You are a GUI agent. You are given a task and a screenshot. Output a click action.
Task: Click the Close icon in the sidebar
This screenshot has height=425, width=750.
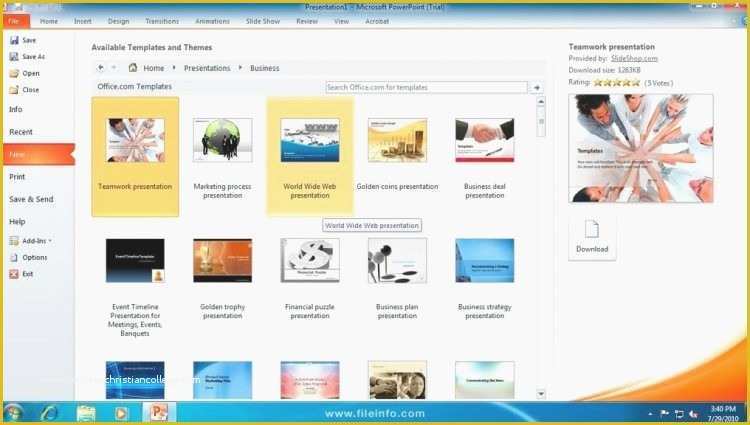[x=14, y=89]
